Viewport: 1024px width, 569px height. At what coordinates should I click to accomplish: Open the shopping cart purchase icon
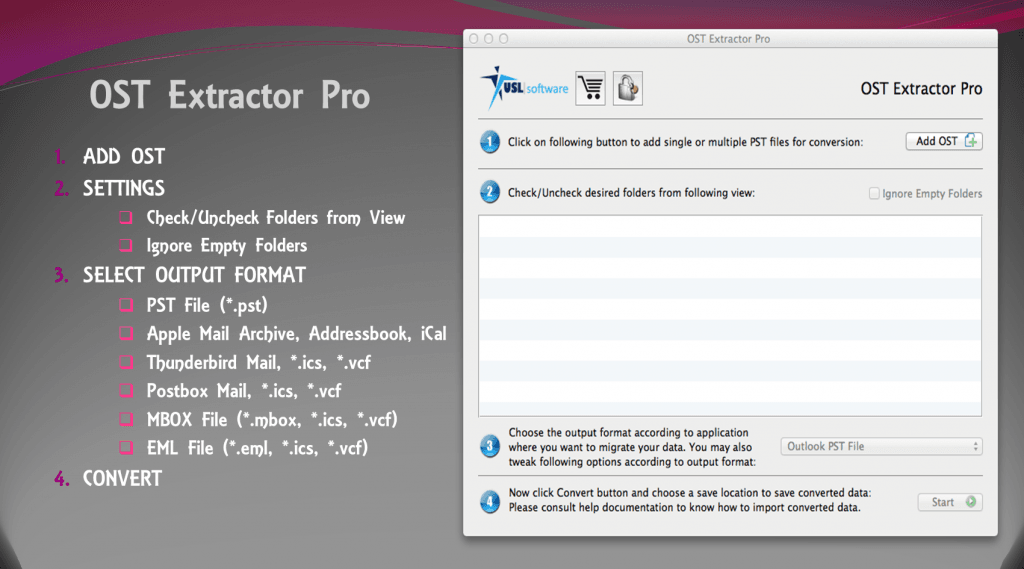591,88
